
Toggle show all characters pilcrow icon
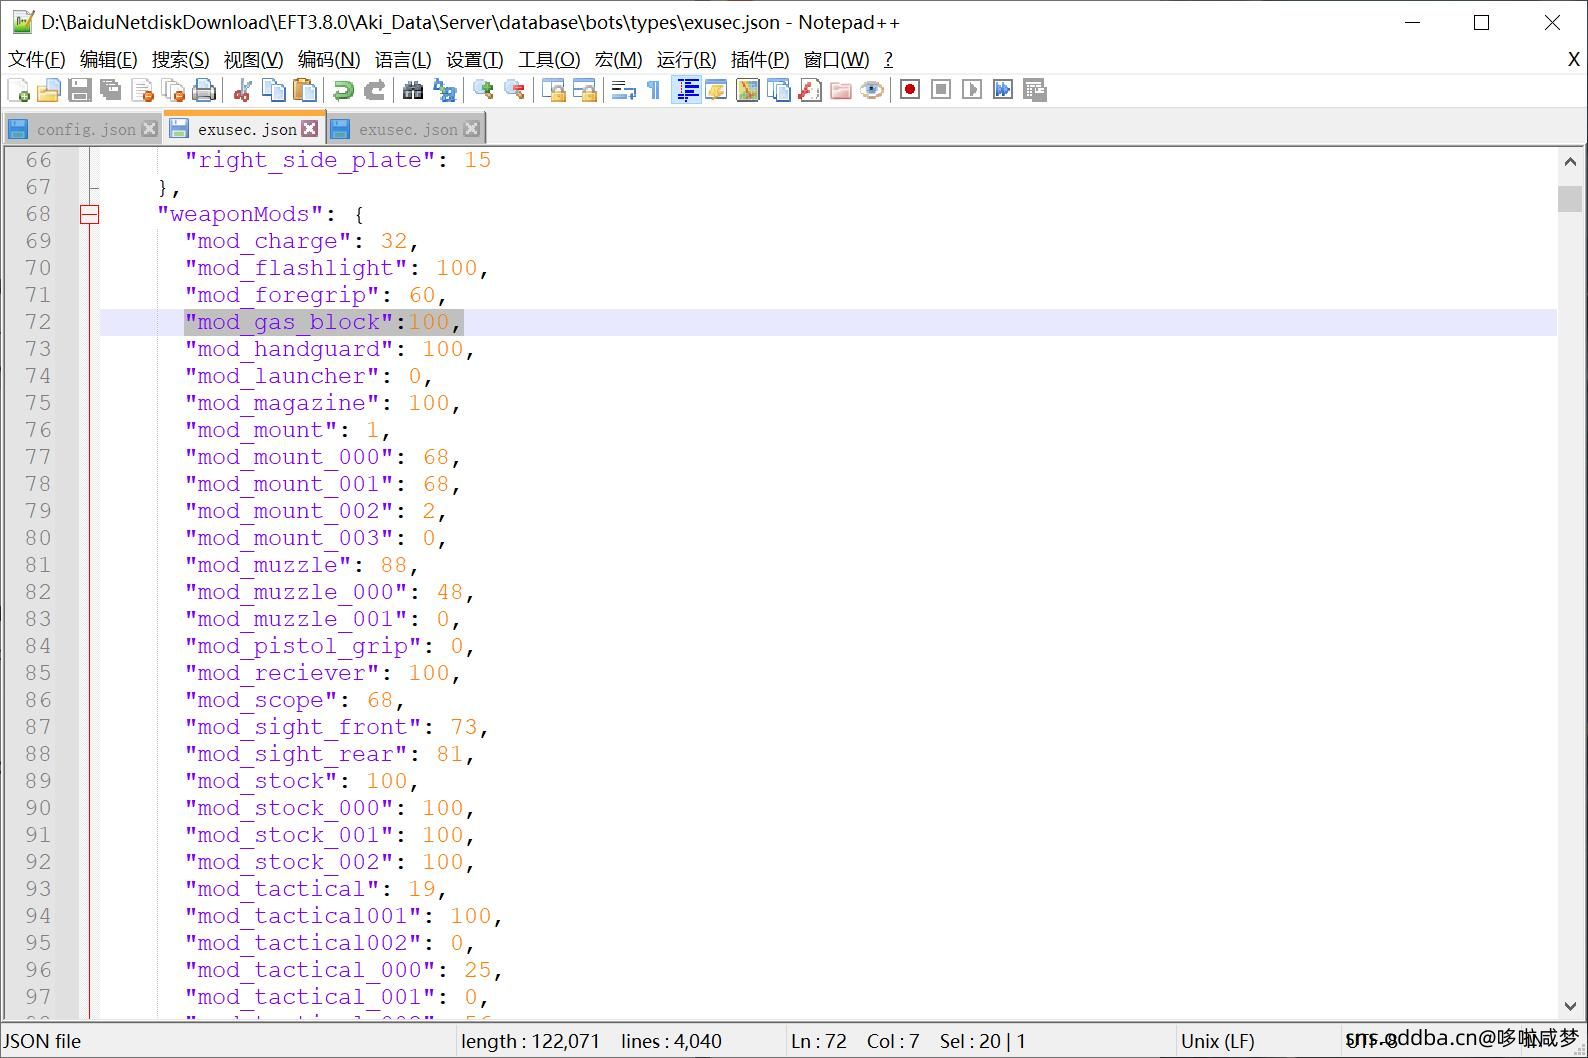click(x=654, y=90)
